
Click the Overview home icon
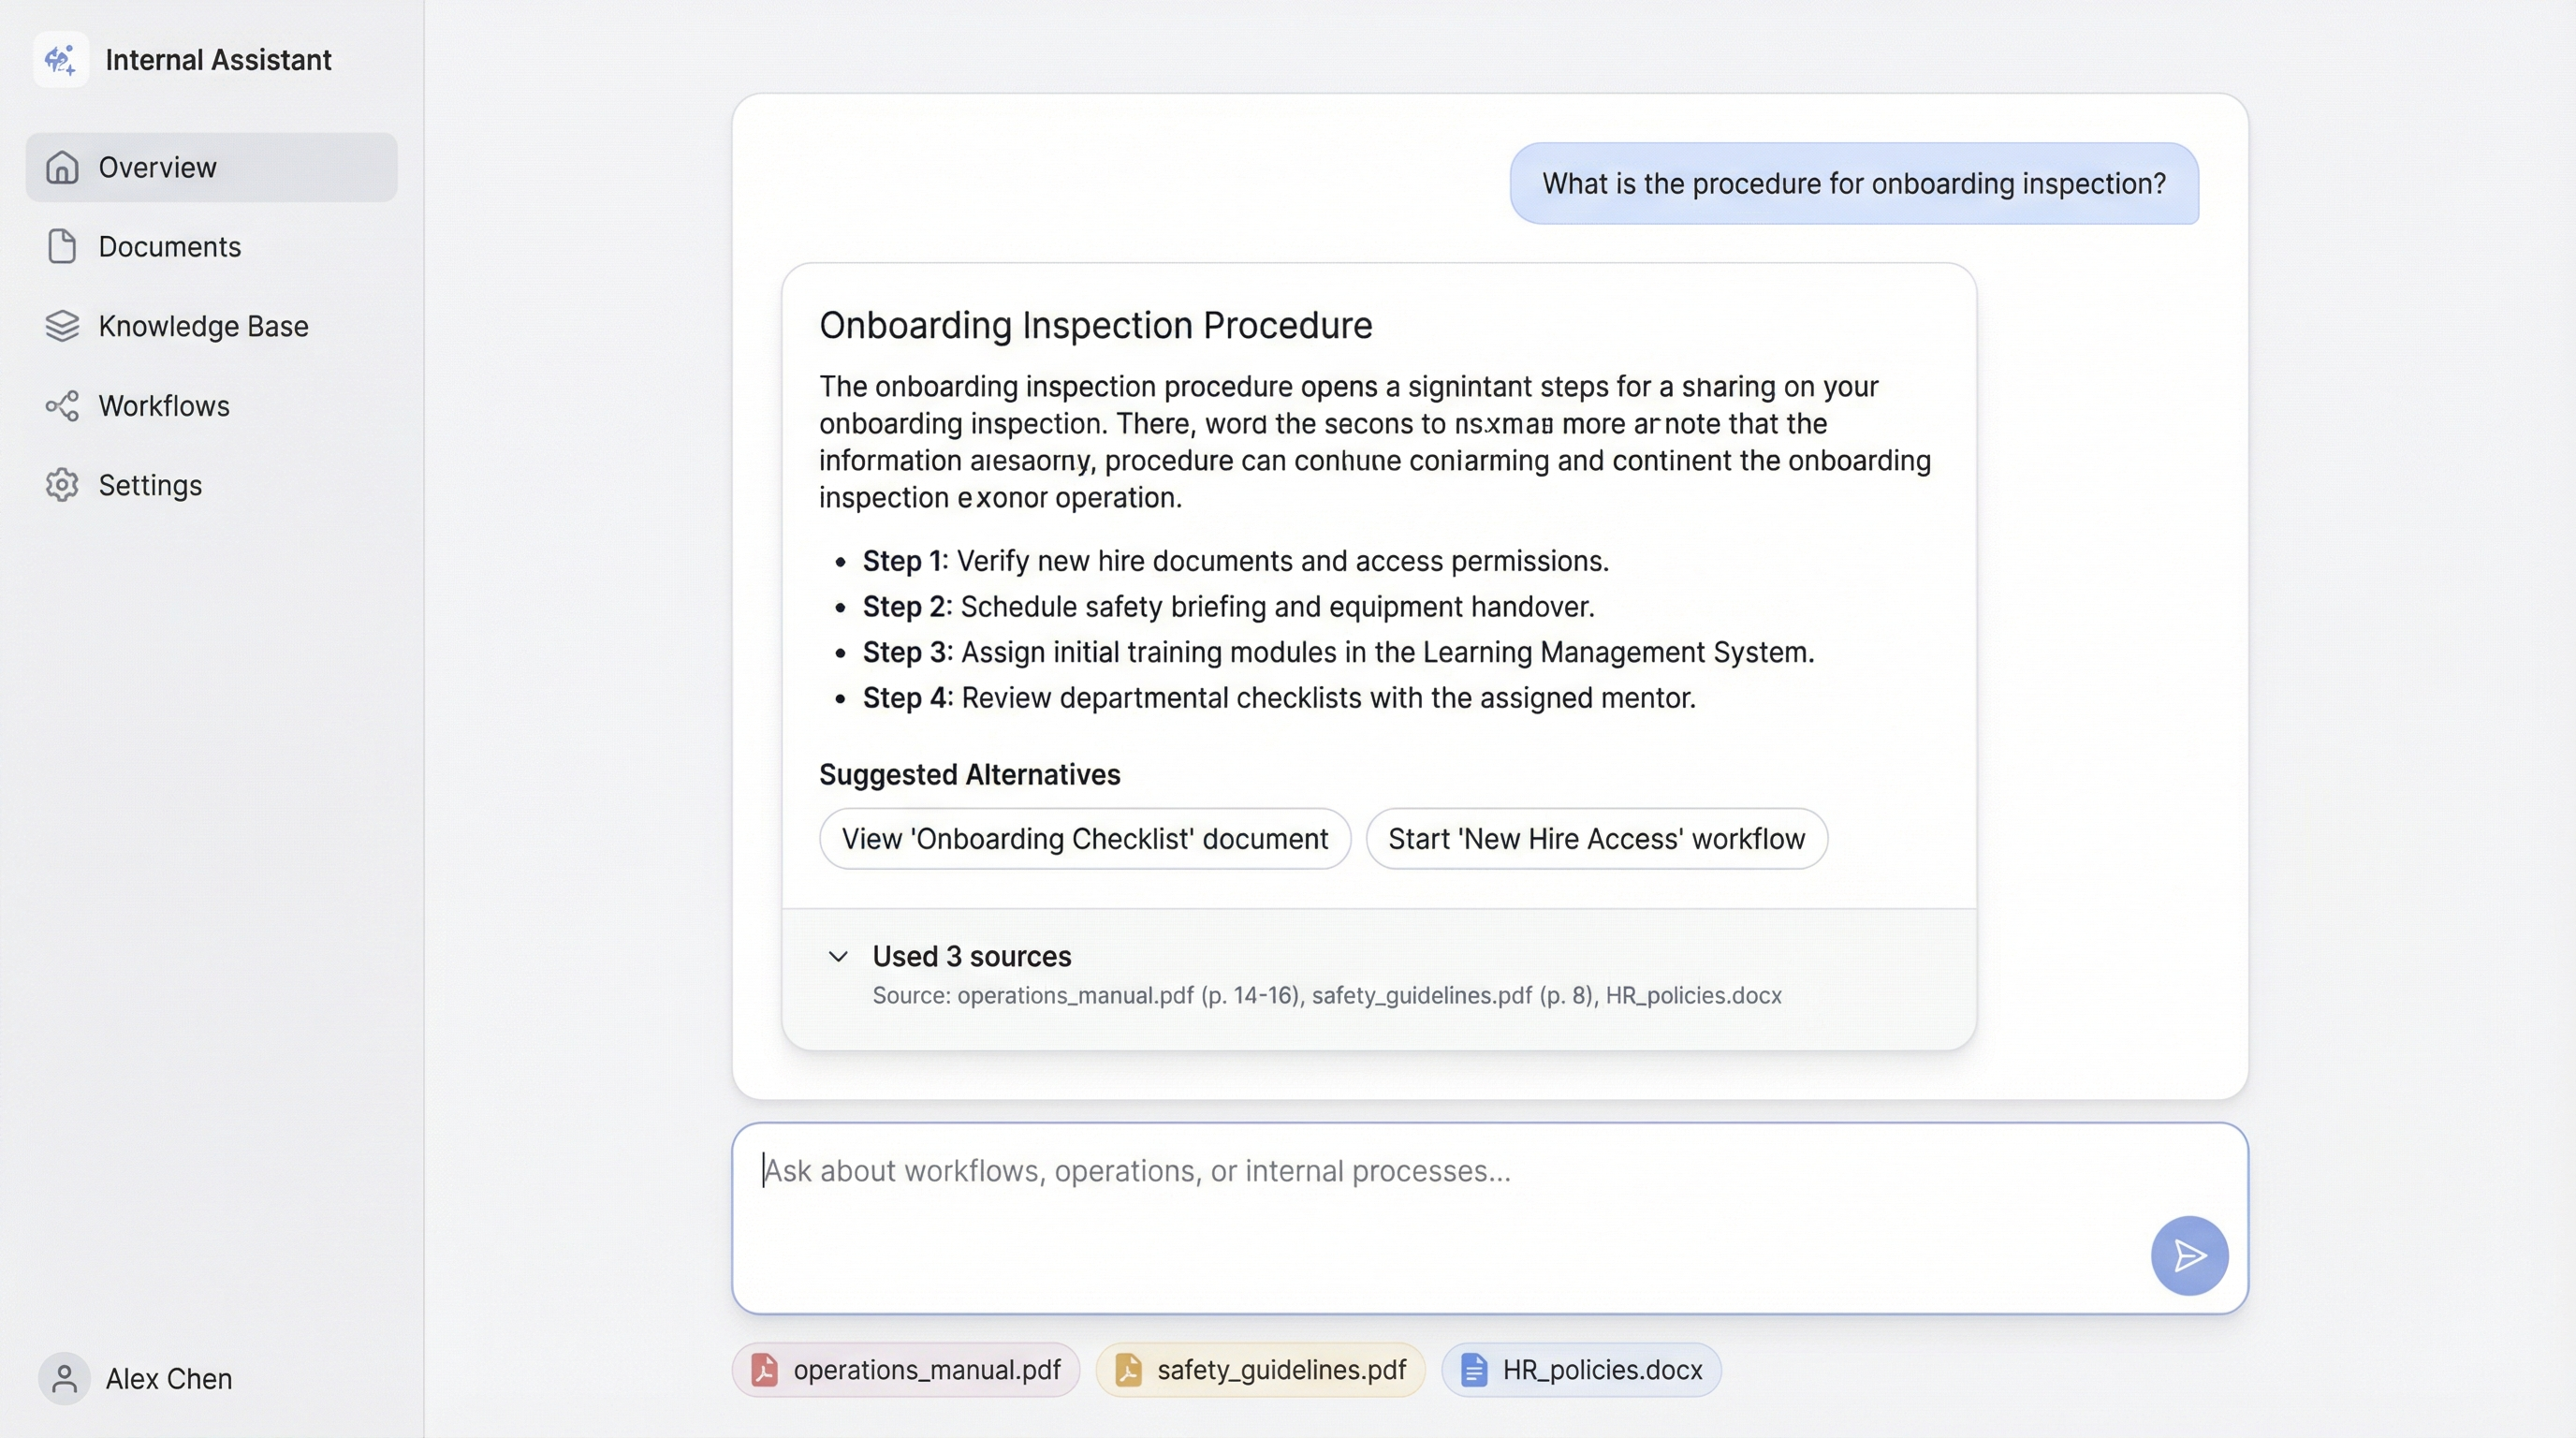62,168
